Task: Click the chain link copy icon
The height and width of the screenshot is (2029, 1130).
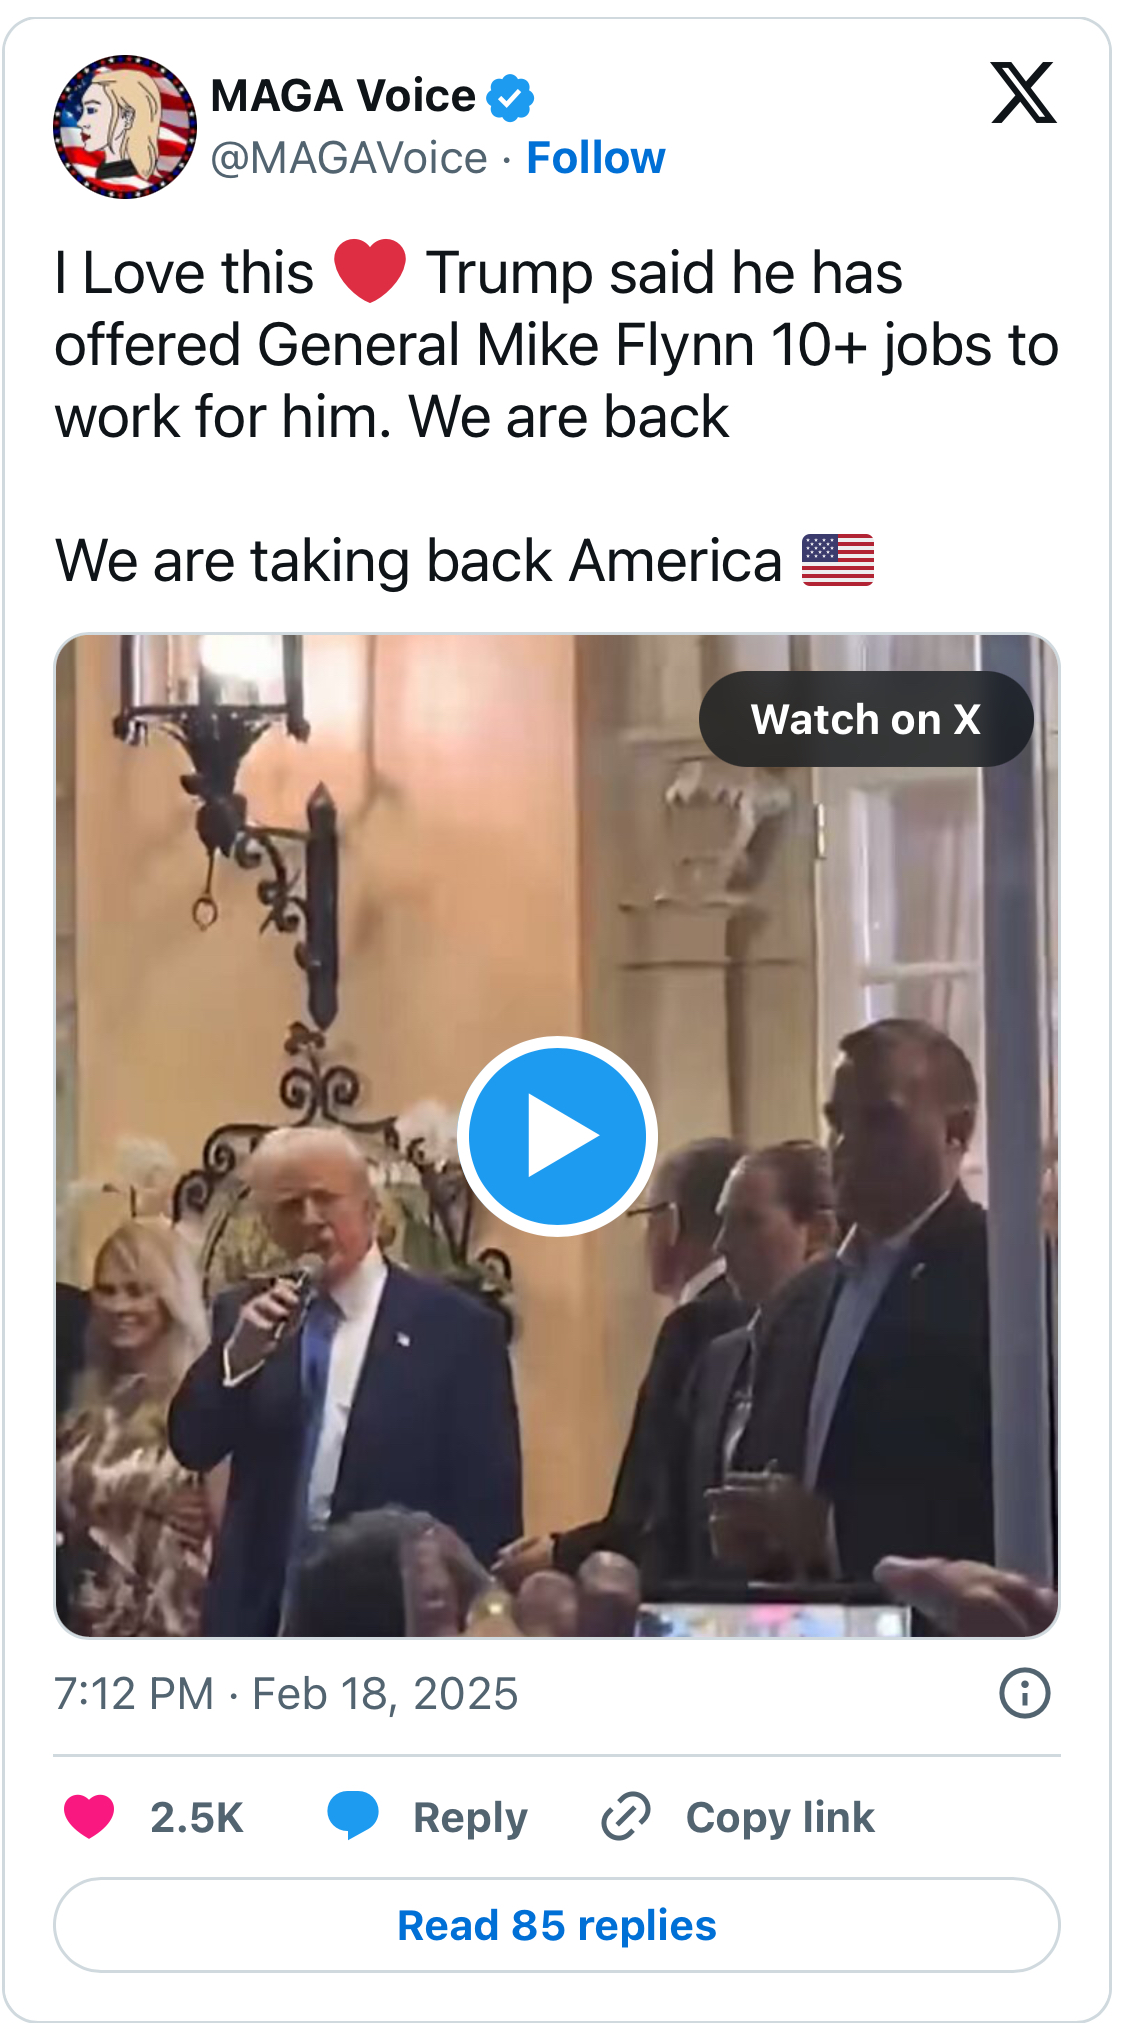Action: [x=626, y=1817]
